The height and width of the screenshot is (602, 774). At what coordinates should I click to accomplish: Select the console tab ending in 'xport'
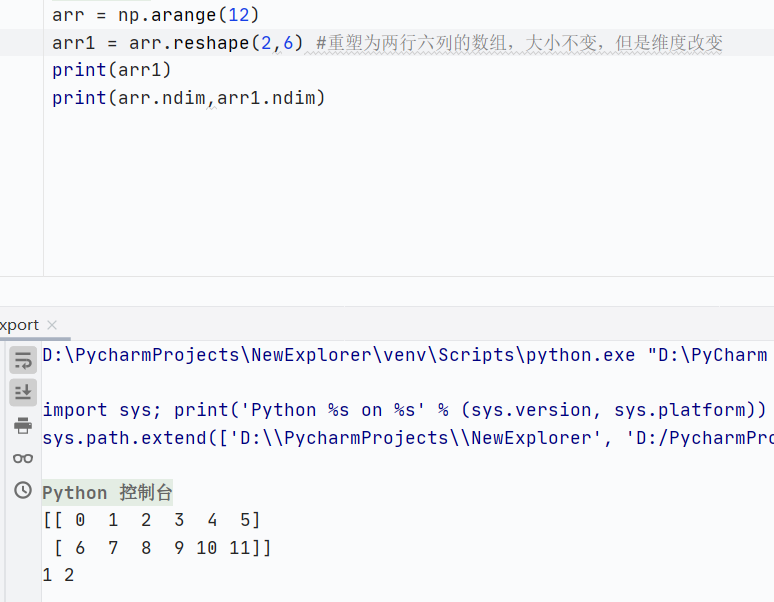[20, 325]
